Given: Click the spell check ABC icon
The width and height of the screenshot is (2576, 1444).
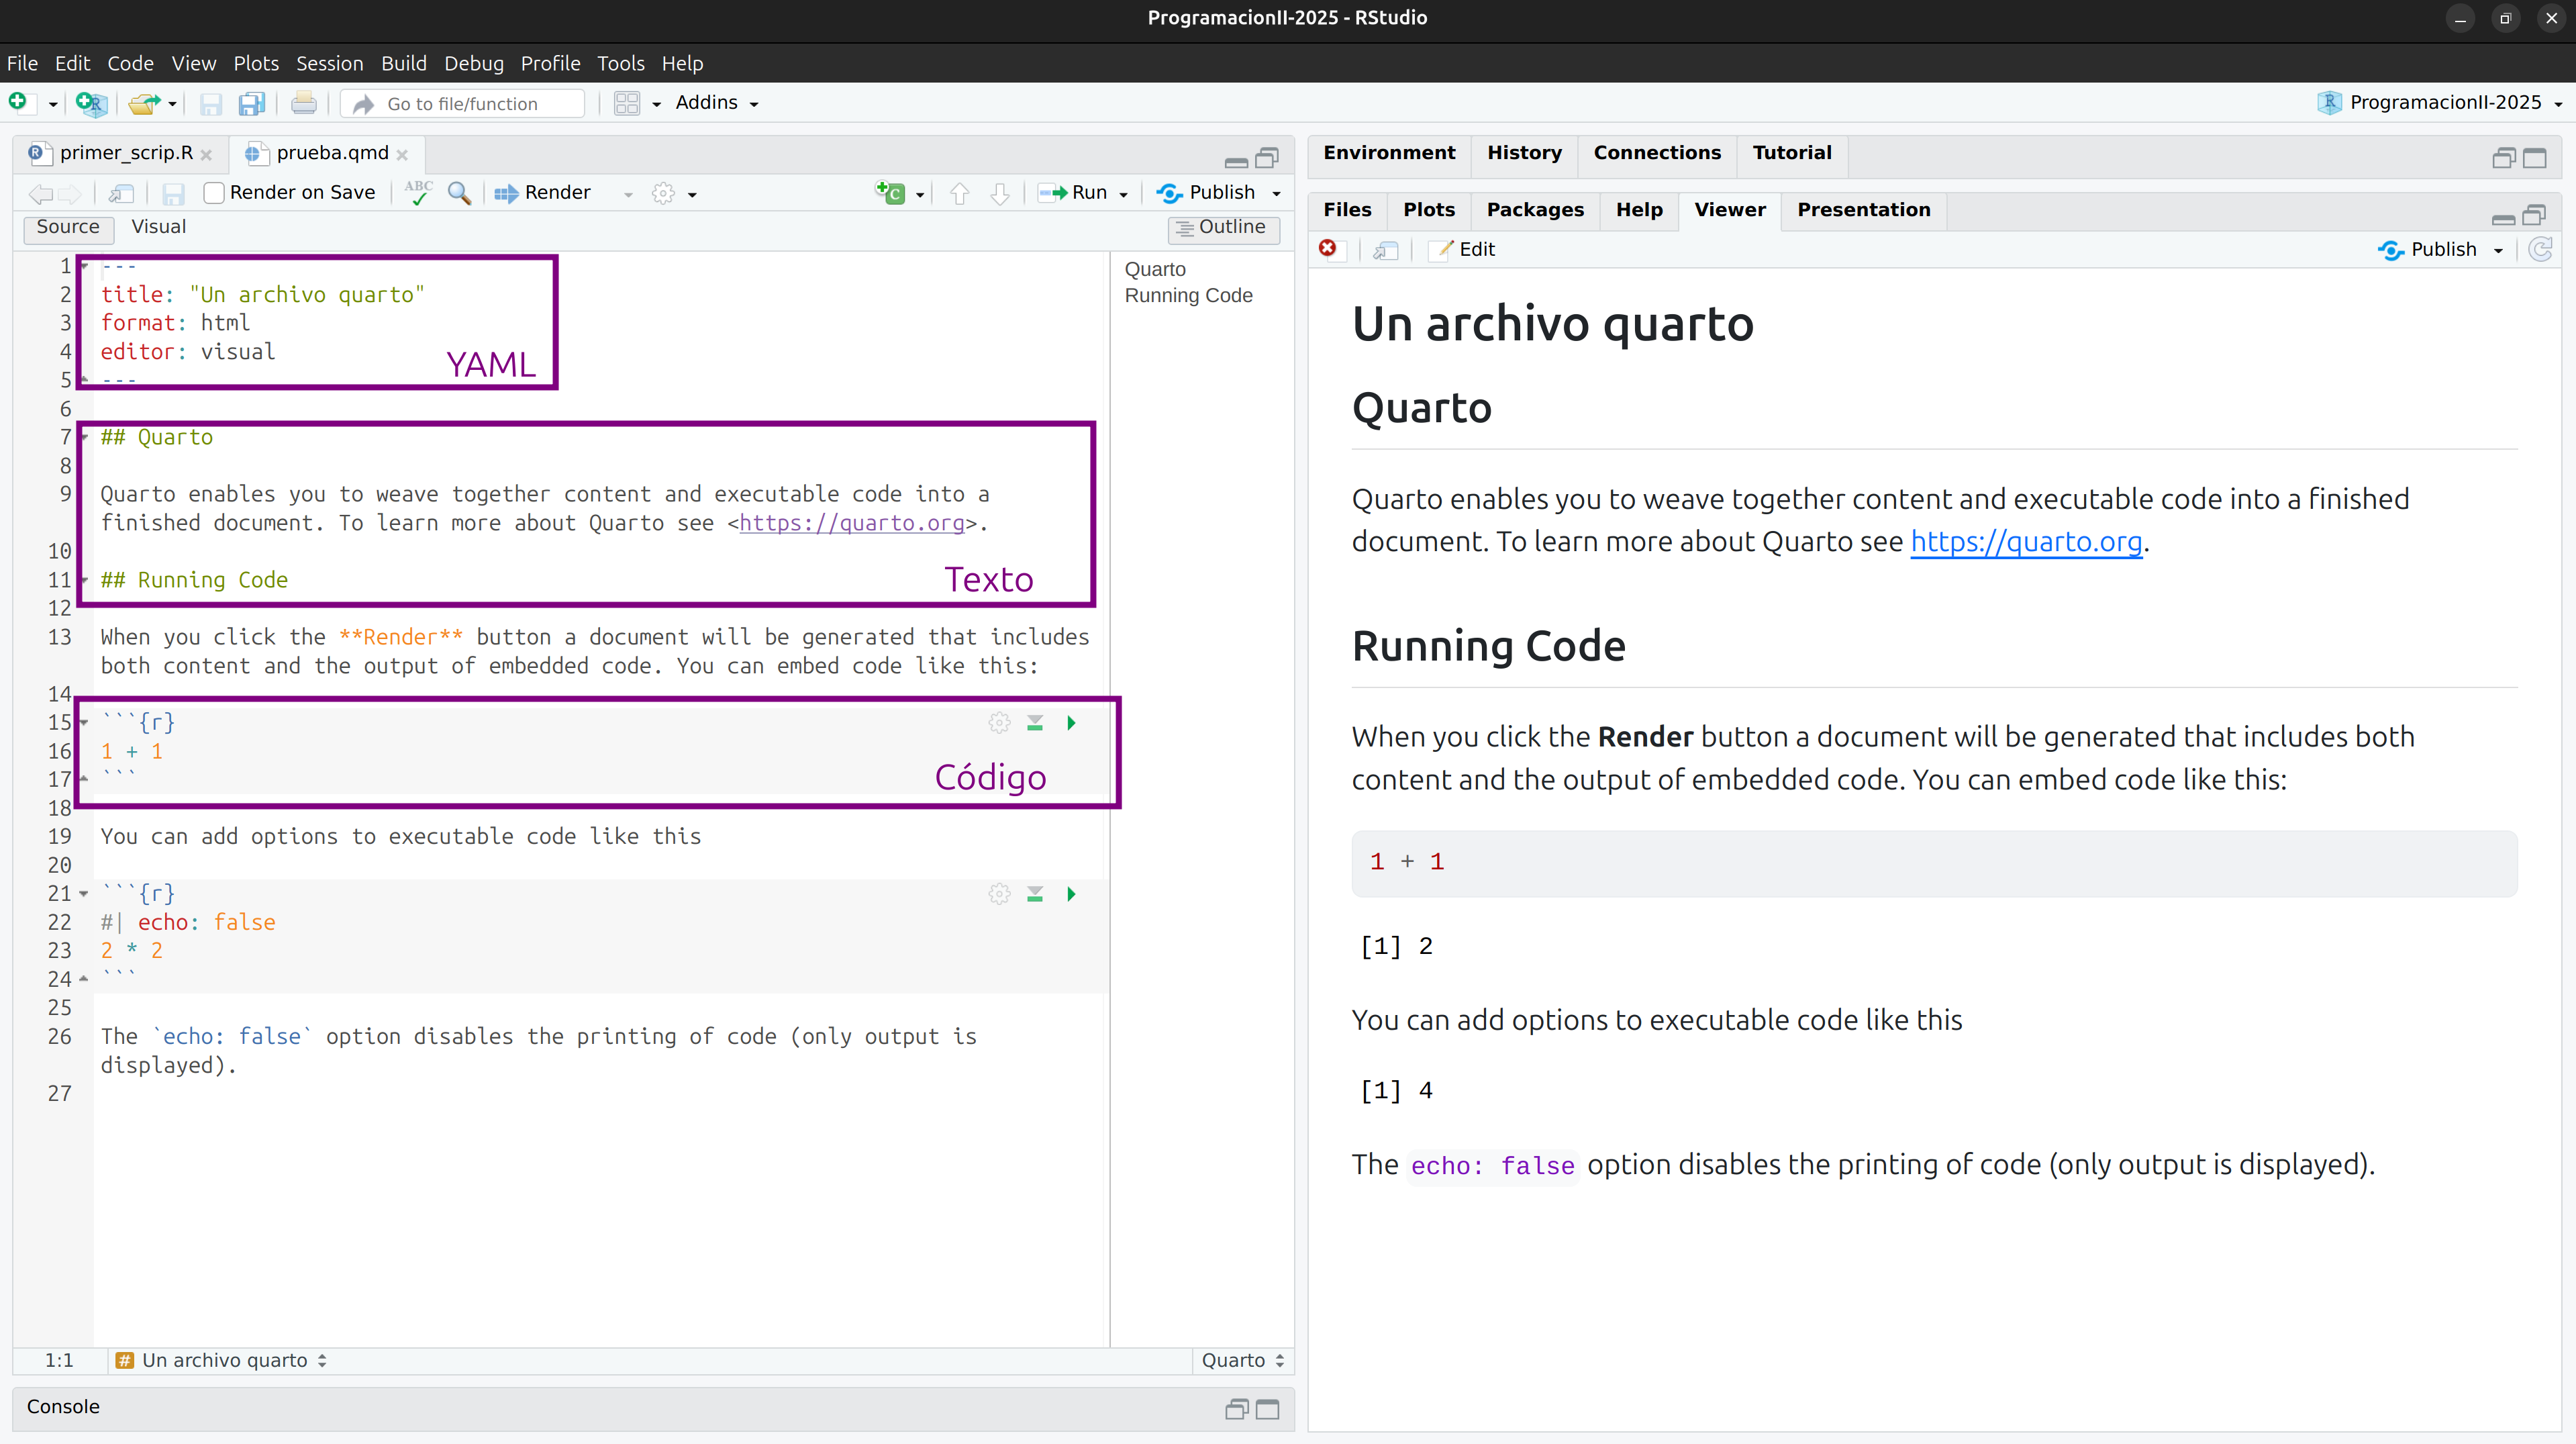Looking at the screenshot, I should point(419,192).
